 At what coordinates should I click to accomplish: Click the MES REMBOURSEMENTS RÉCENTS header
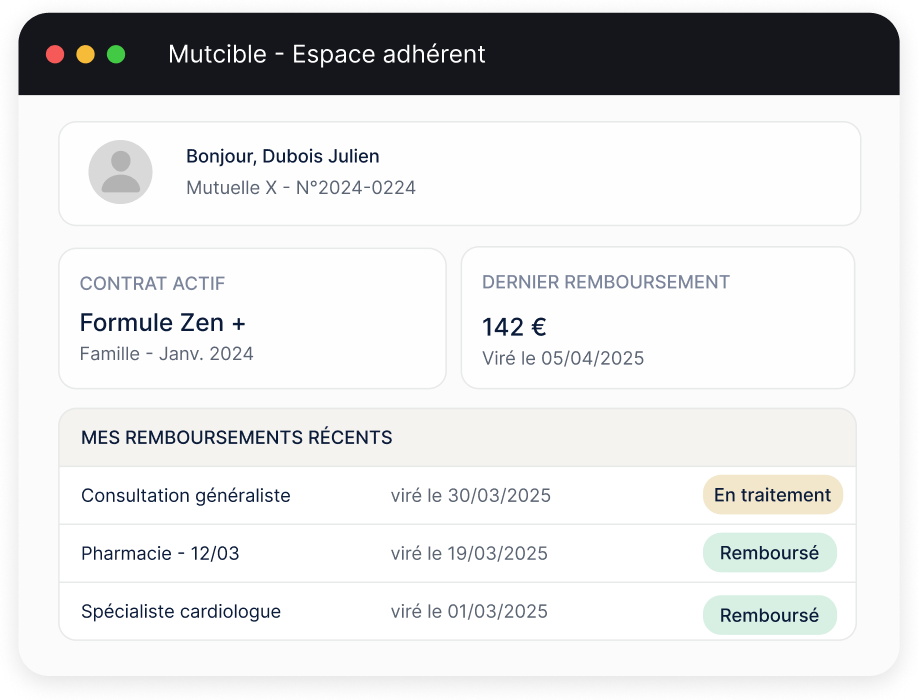[x=237, y=437]
